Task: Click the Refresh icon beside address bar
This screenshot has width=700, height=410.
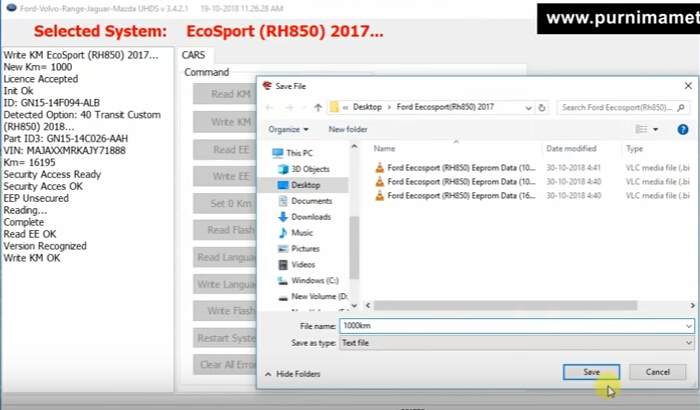Action: click(x=542, y=108)
